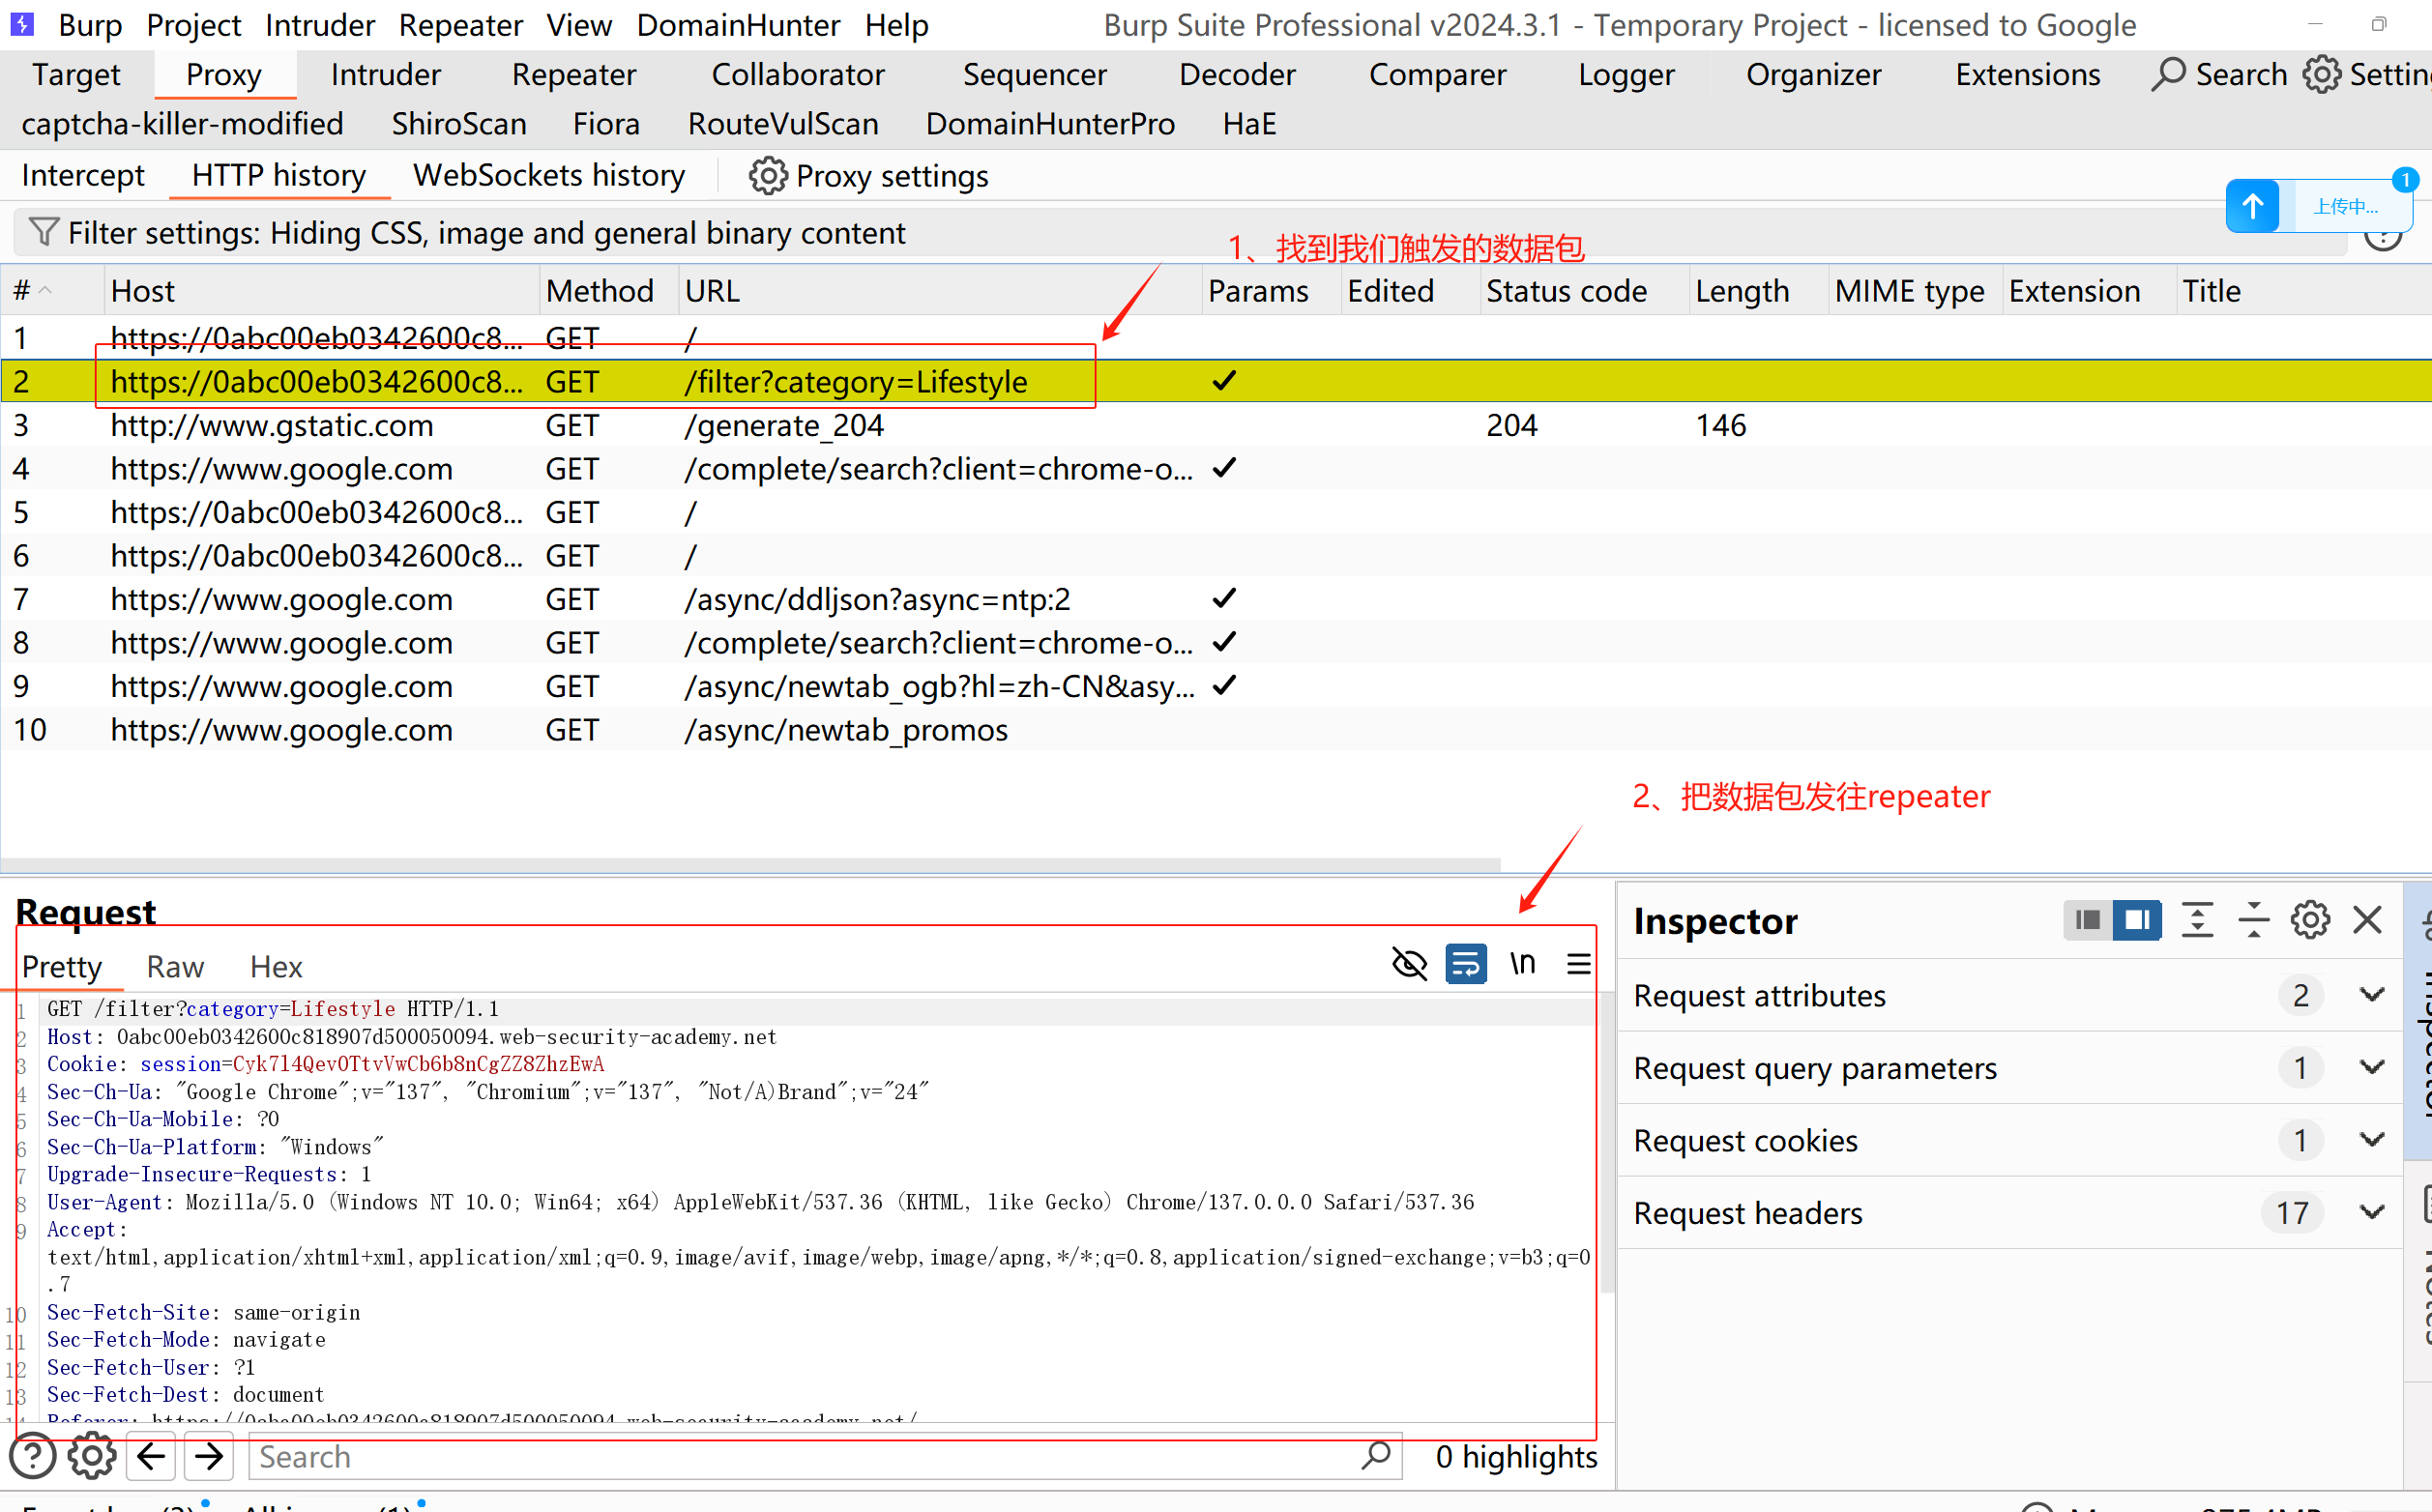Switch Inspector to right-docked layout
2432x1512 pixels.
(2137, 920)
